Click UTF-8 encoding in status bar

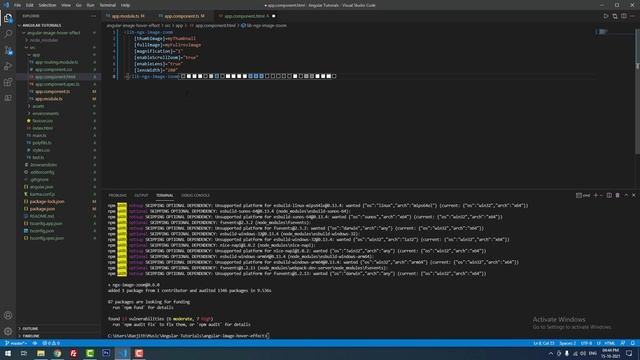tap(586, 343)
